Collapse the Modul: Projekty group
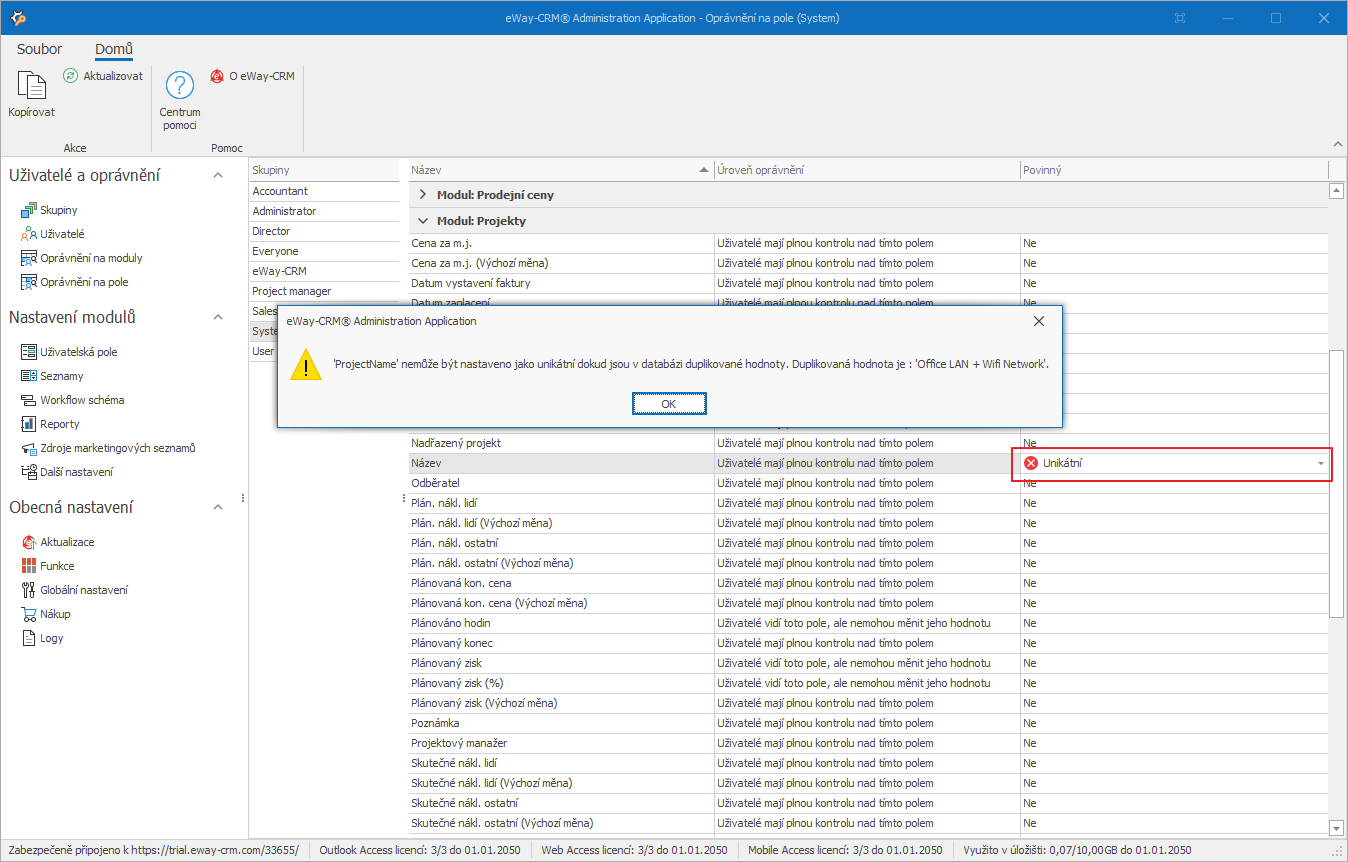This screenshot has width=1348, height=862. pos(423,221)
